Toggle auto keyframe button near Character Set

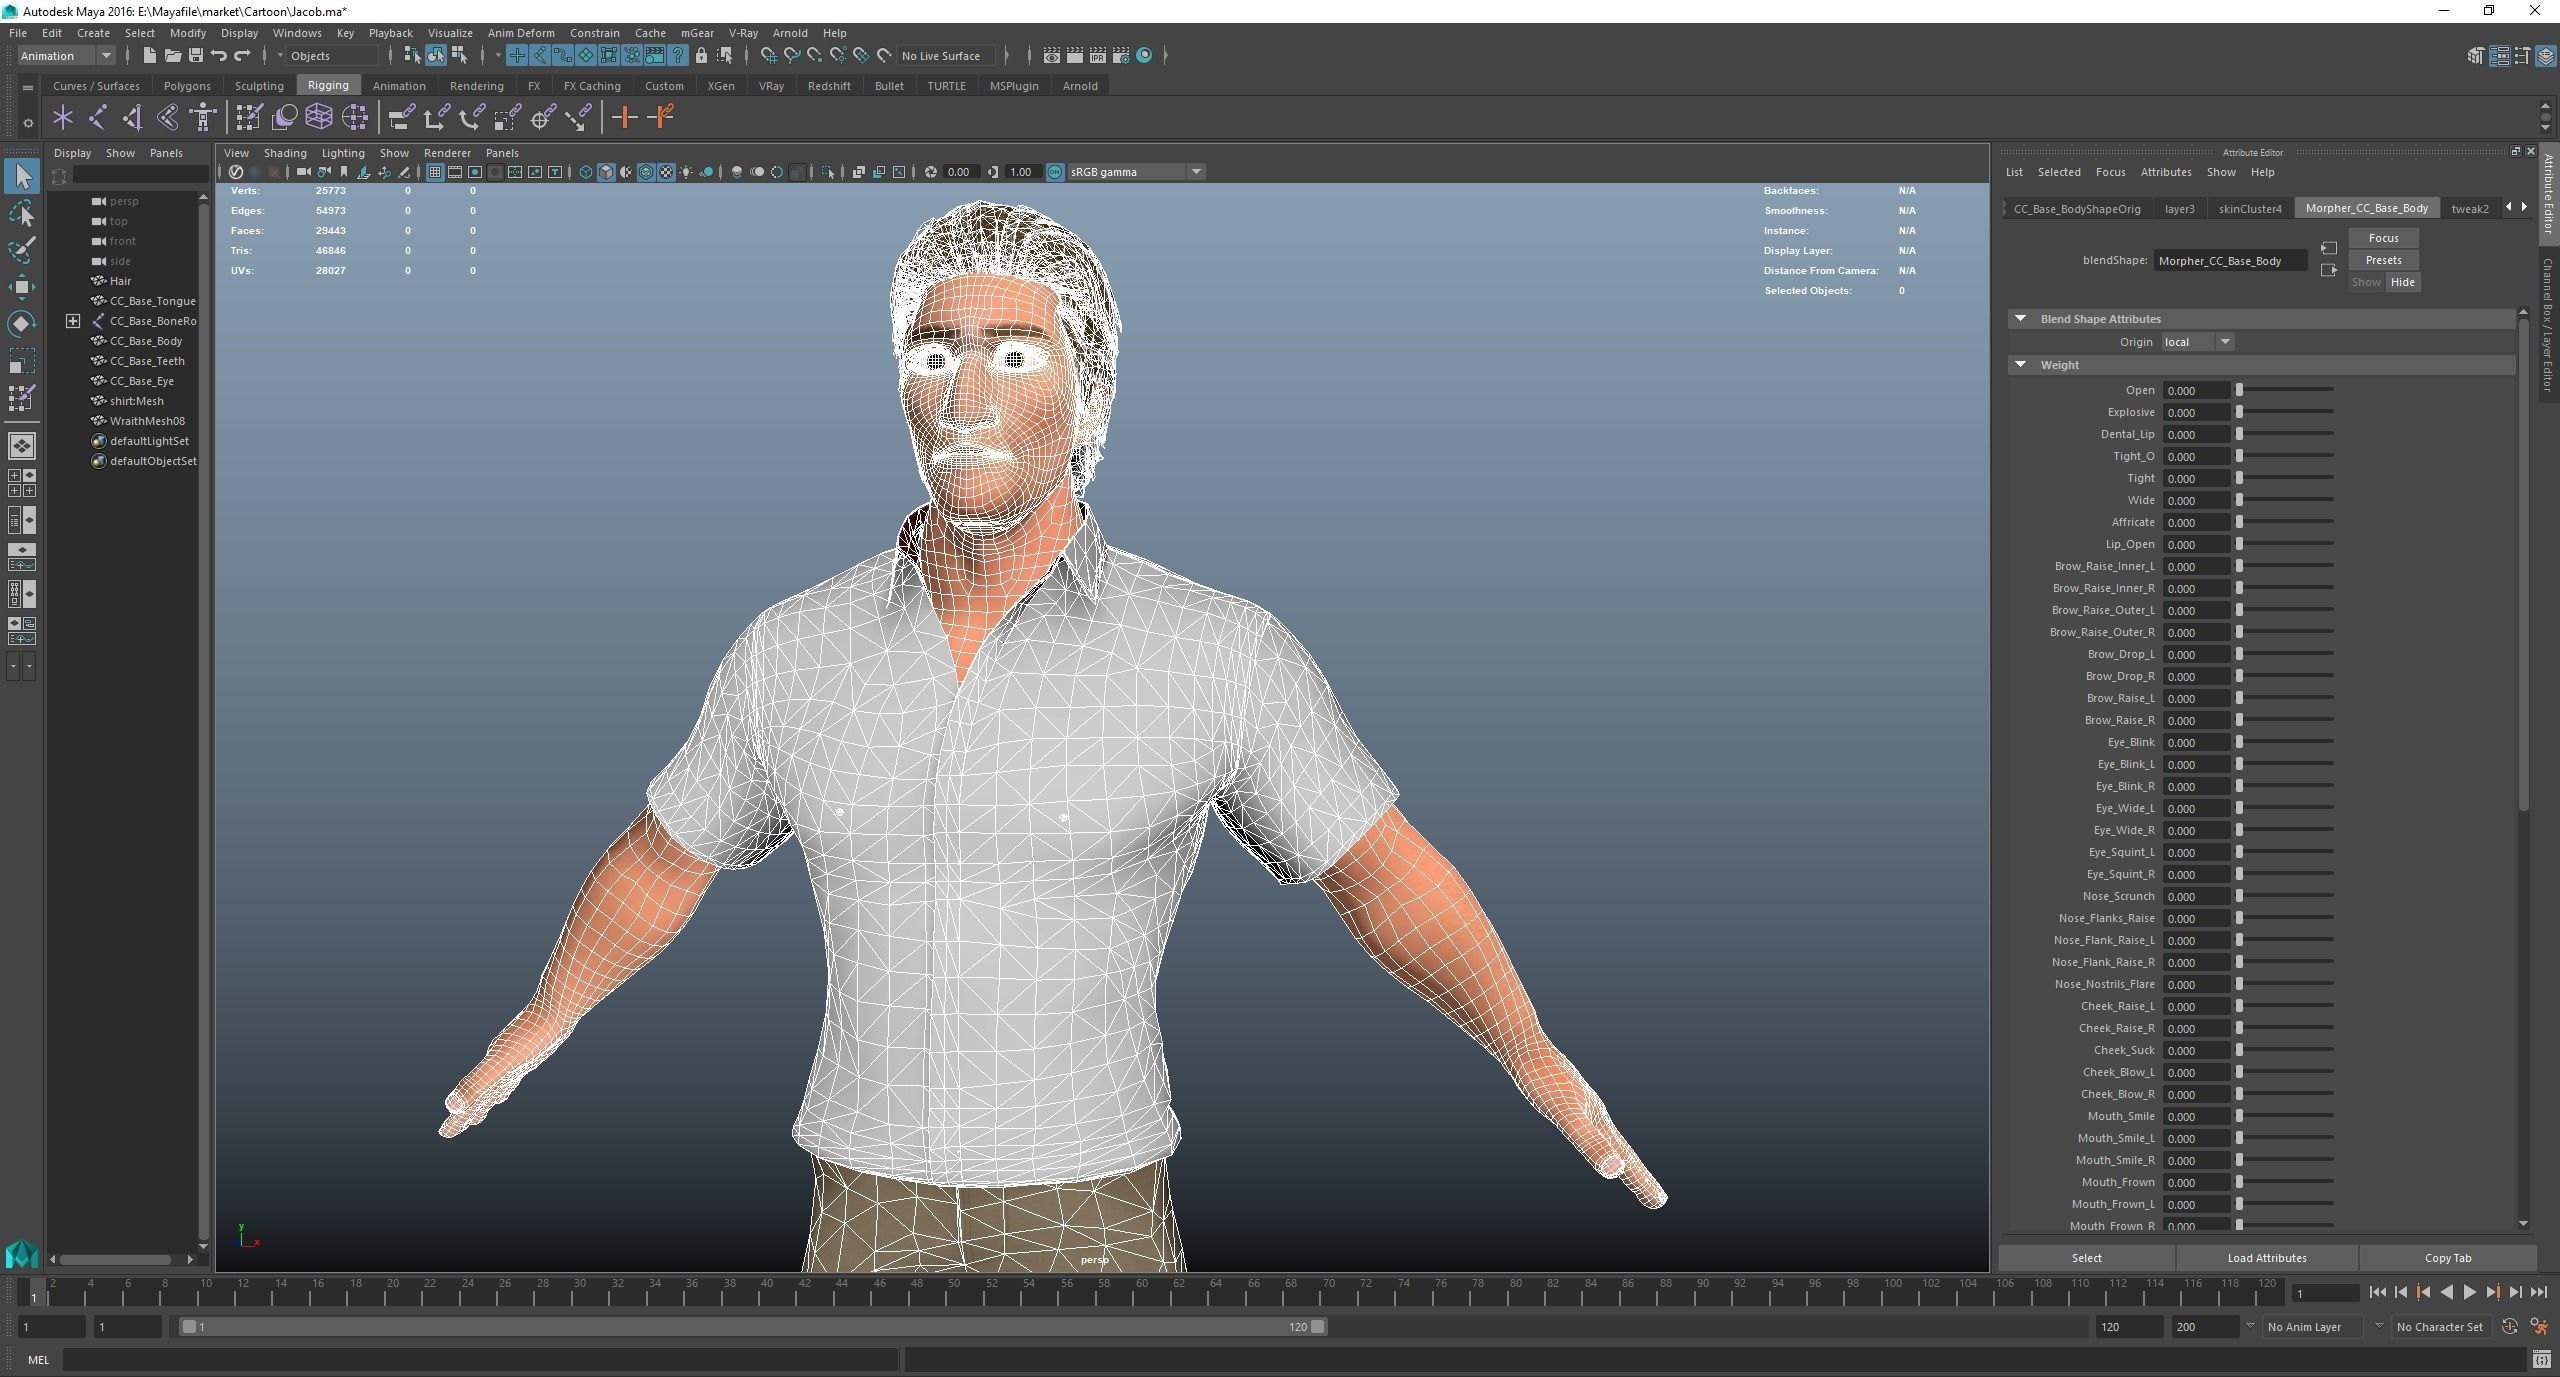pyautogui.click(x=2510, y=1327)
